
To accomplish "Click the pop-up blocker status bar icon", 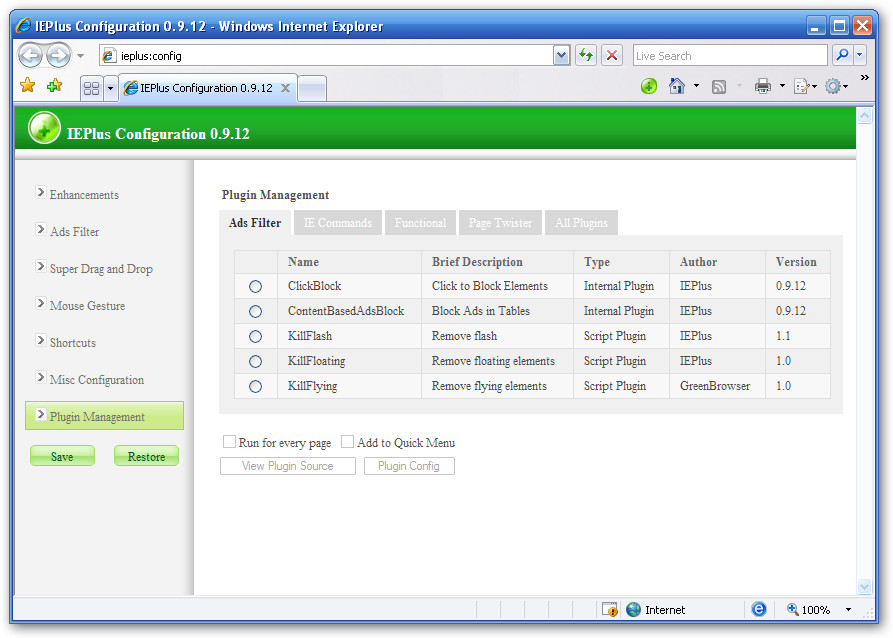I will tap(609, 610).
